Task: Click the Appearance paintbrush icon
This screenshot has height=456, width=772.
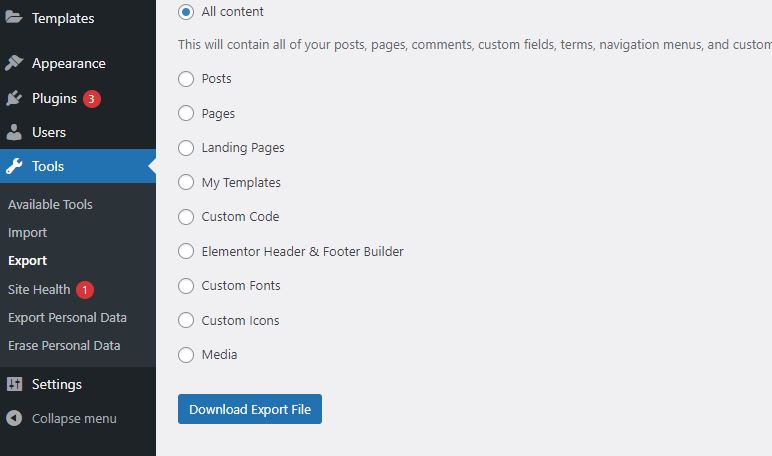Action: [x=14, y=63]
